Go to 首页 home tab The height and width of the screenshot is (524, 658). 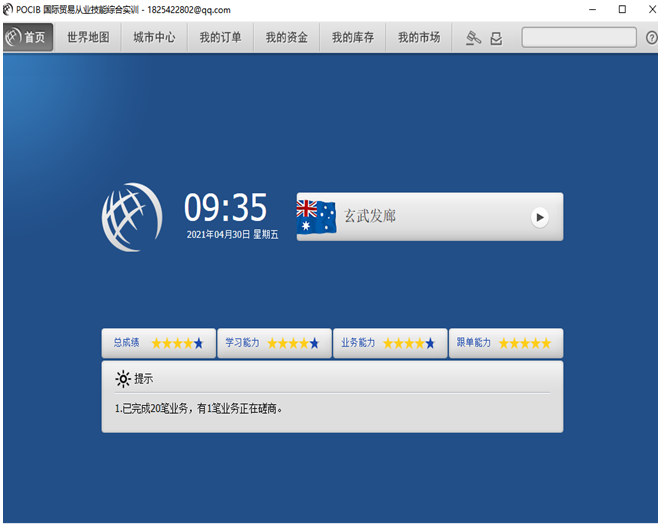27,38
